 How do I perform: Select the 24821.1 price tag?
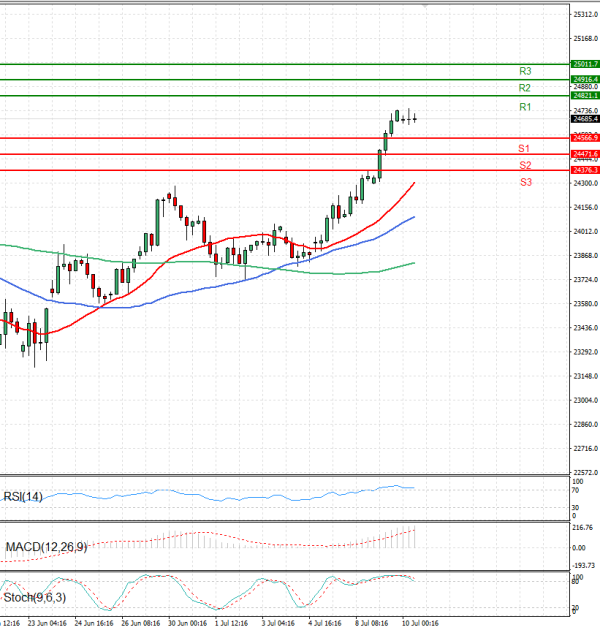tap(585, 96)
